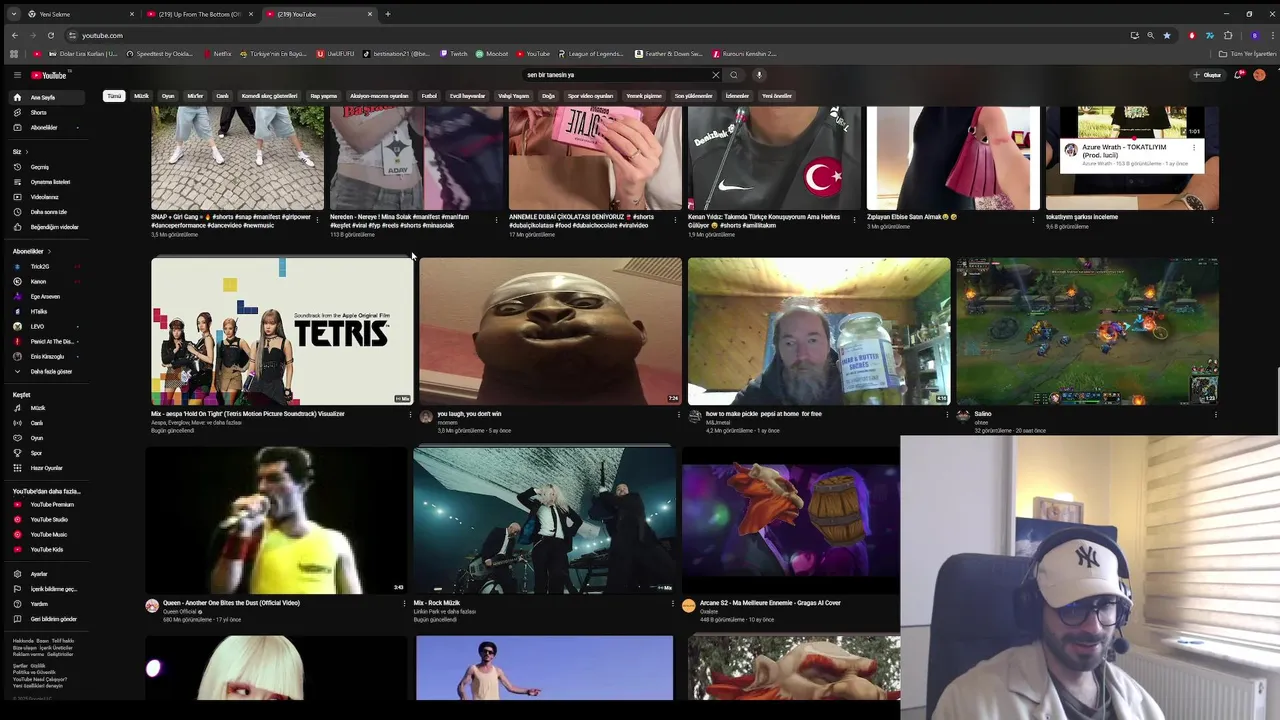Reload the page in Chrome
Image resolution: width=1280 pixels, height=720 pixels.
[51, 35]
